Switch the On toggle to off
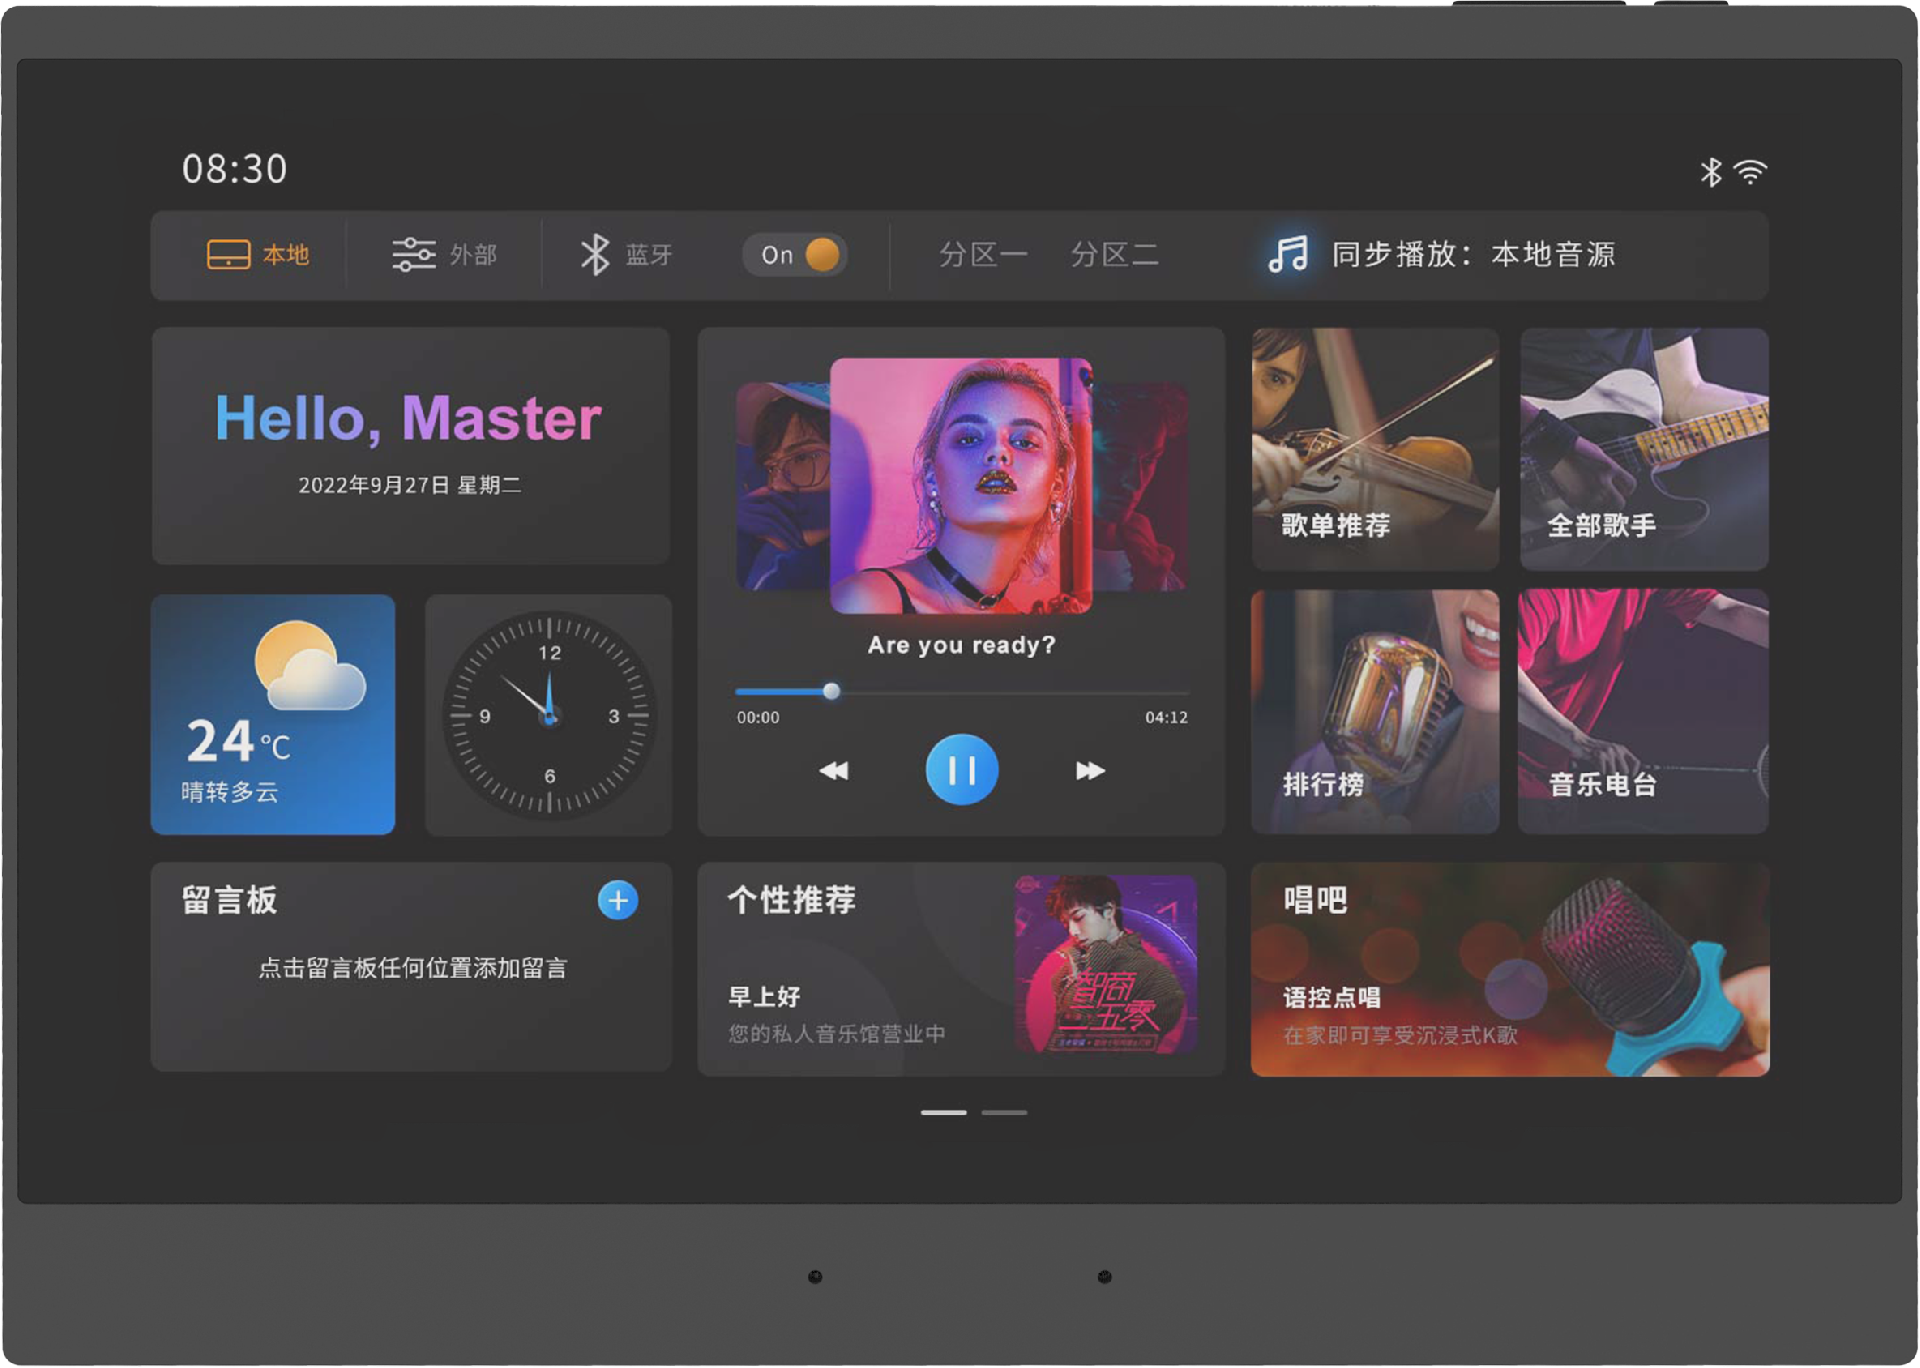 click(793, 255)
